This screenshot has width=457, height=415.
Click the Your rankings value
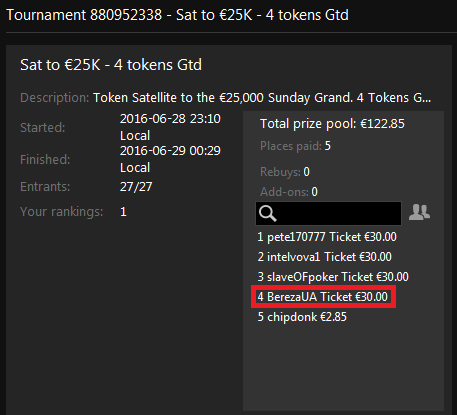123,212
